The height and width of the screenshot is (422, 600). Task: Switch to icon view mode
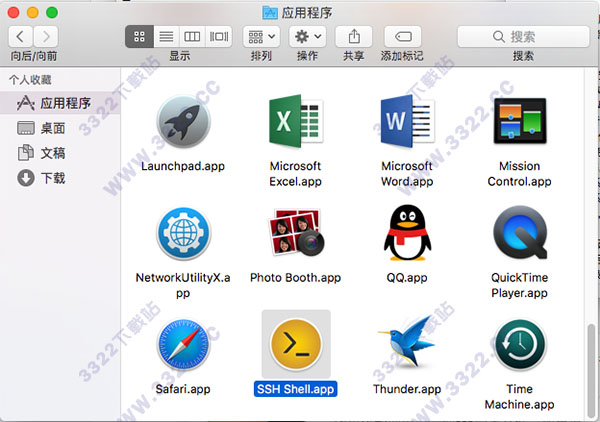[139, 37]
